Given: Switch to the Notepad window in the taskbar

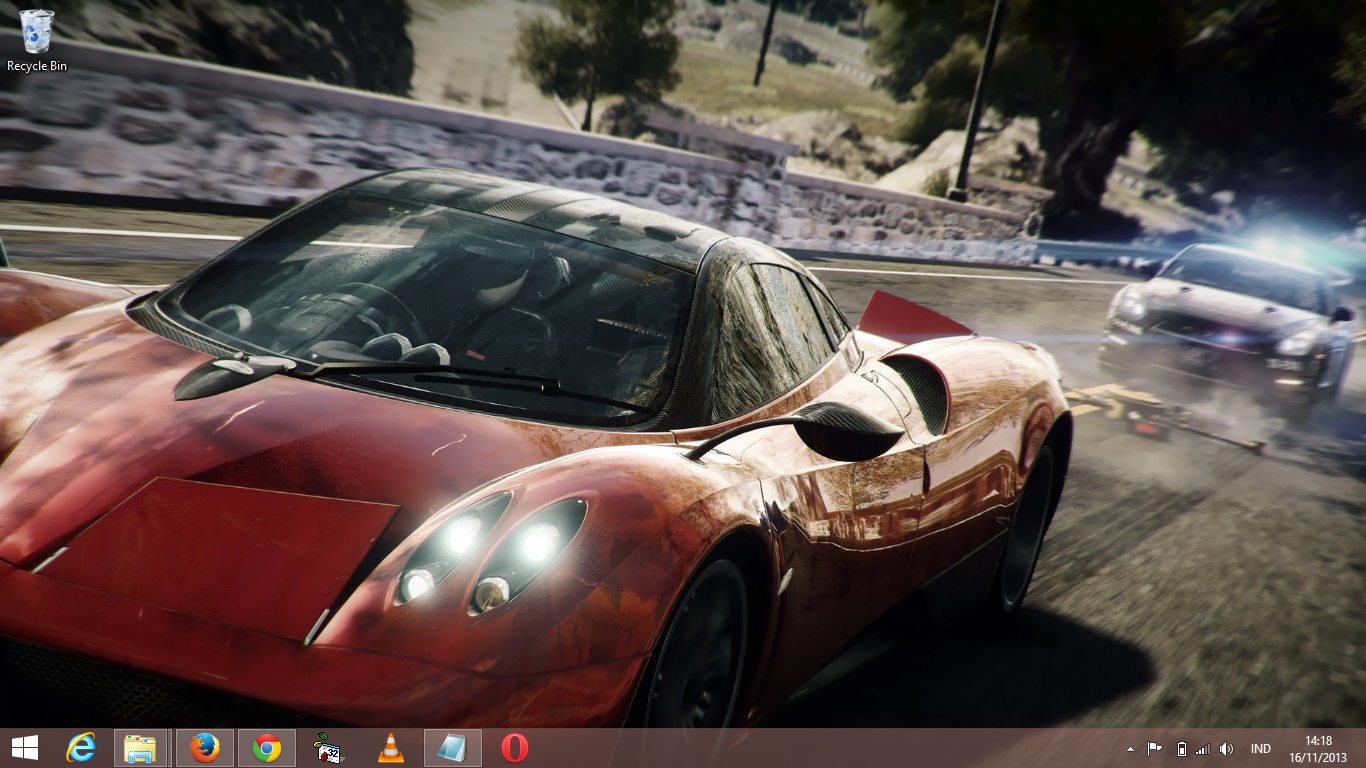Looking at the screenshot, I should (453, 748).
